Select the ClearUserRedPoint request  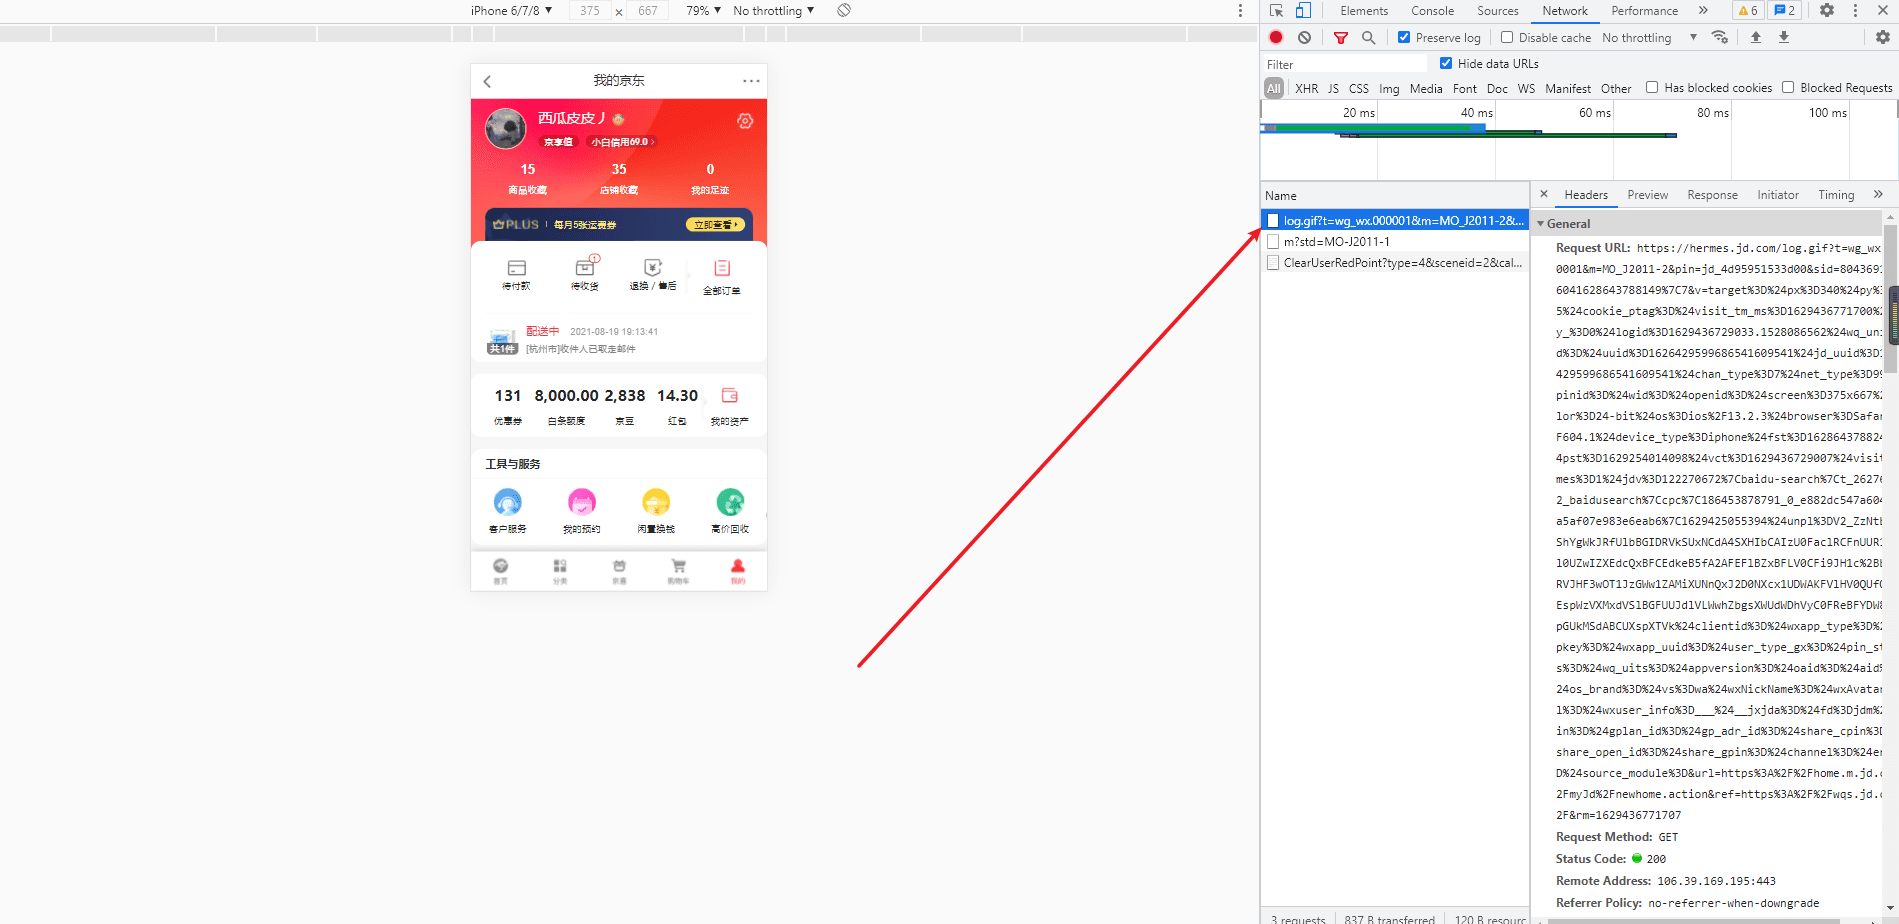tap(1401, 263)
